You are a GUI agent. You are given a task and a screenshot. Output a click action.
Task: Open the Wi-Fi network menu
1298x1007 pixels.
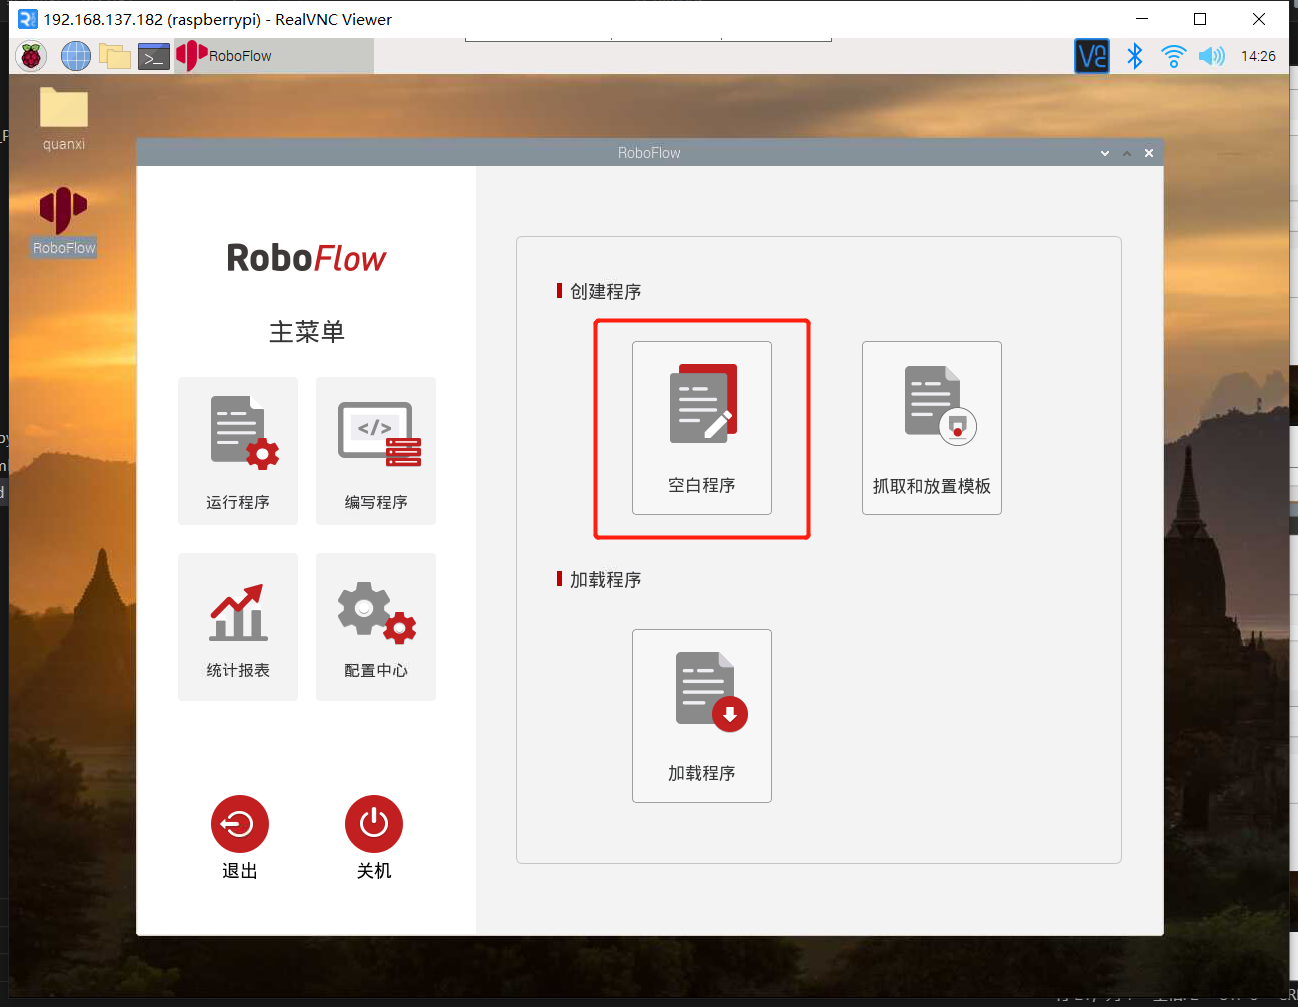[x=1173, y=56]
